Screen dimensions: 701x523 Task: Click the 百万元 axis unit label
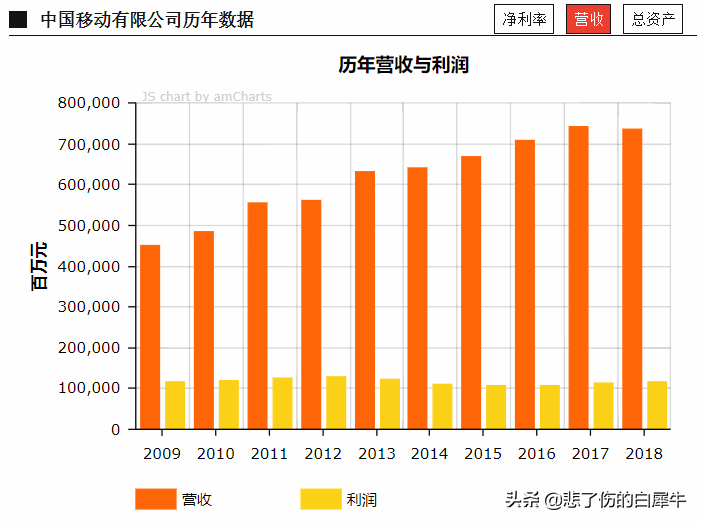(x=39, y=266)
